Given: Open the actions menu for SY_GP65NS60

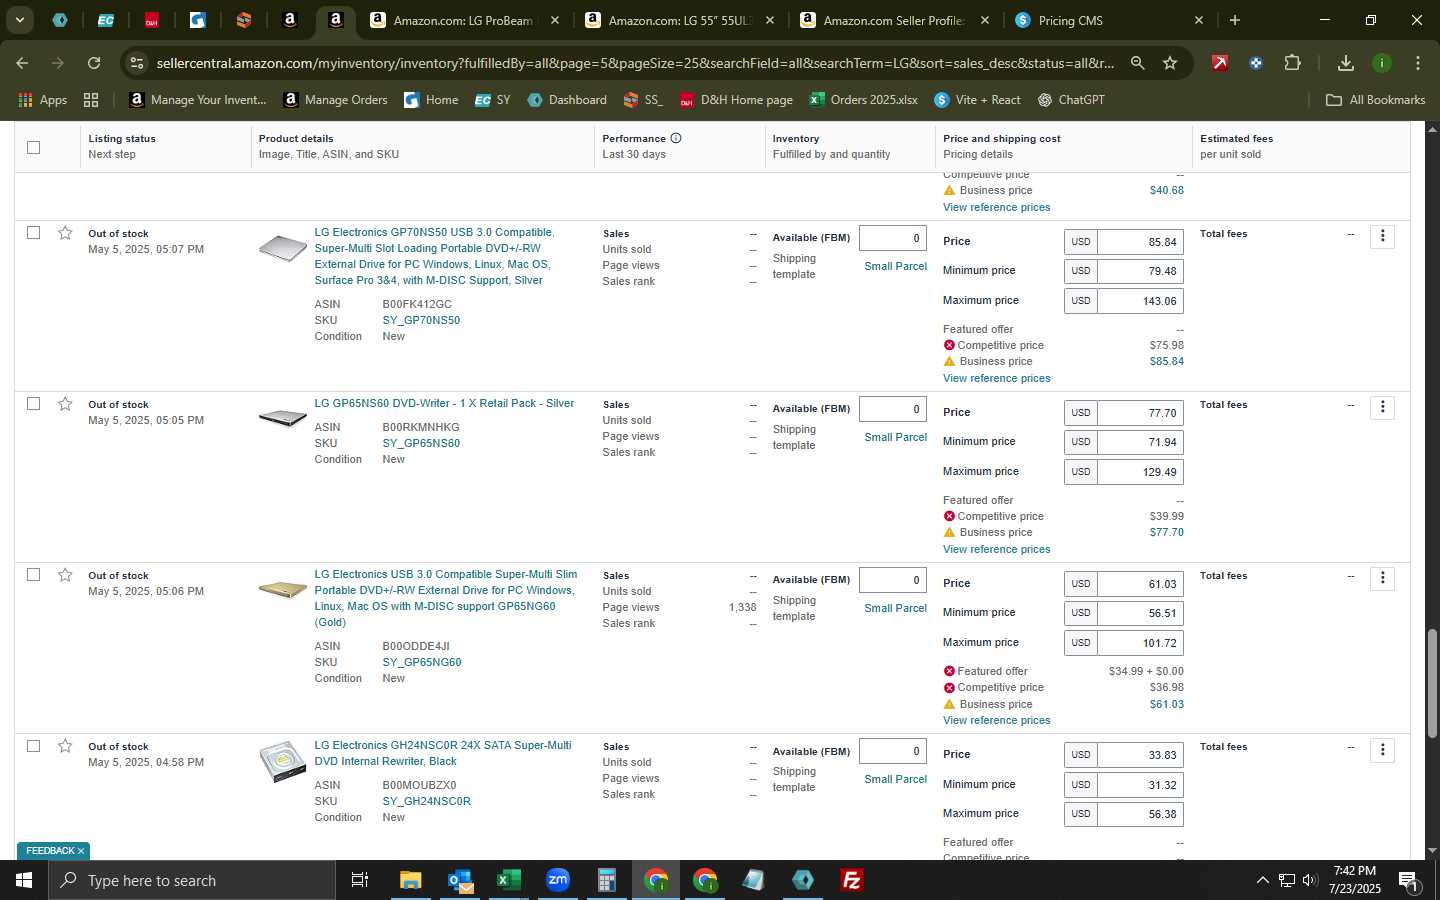Looking at the screenshot, I should point(1383,407).
